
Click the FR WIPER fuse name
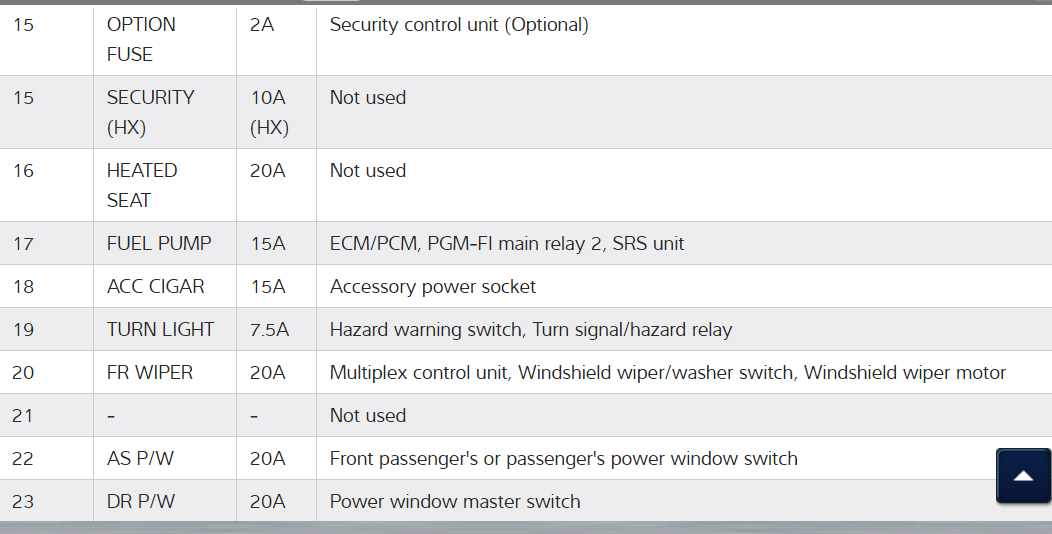tap(150, 372)
